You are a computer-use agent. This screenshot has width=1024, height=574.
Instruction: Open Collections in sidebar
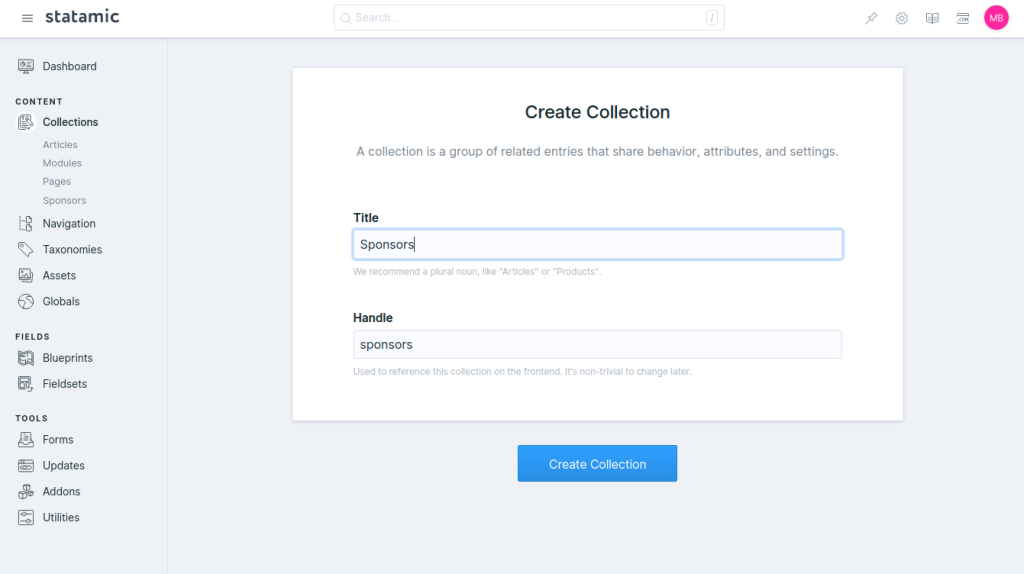pos(70,122)
